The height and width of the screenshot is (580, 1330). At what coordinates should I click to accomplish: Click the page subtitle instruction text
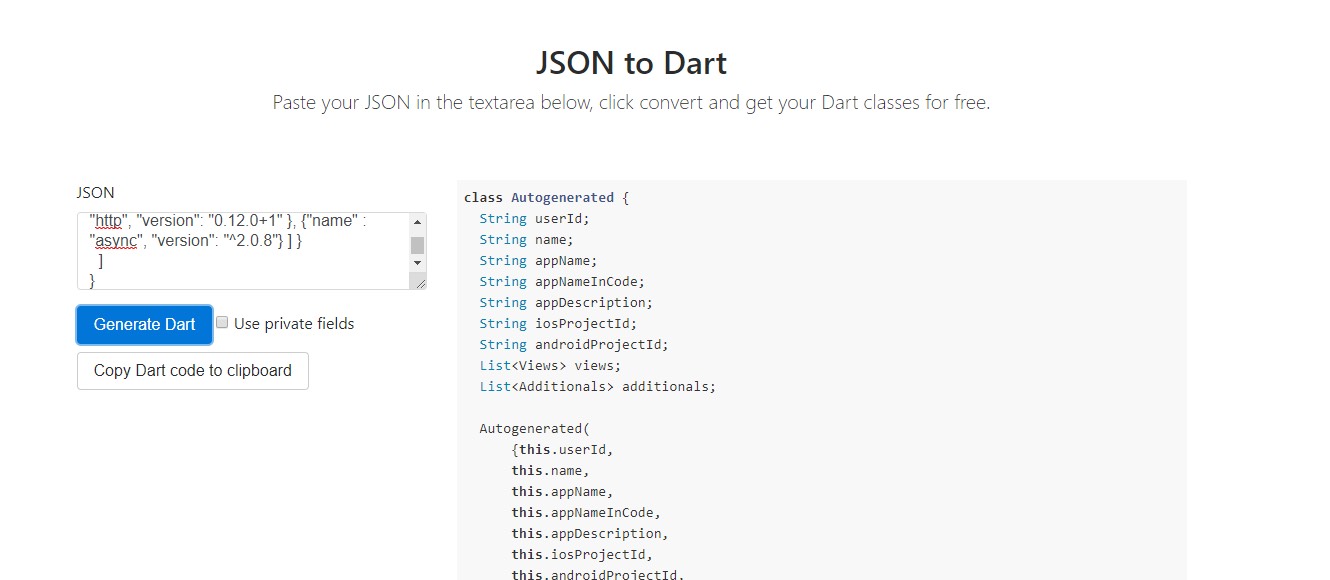coord(630,101)
